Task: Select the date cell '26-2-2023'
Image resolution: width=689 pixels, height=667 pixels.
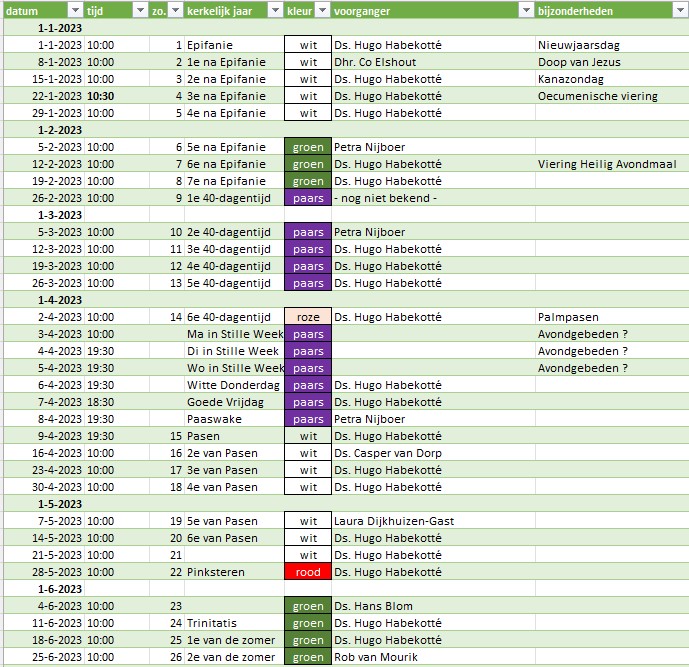Action: point(44,198)
